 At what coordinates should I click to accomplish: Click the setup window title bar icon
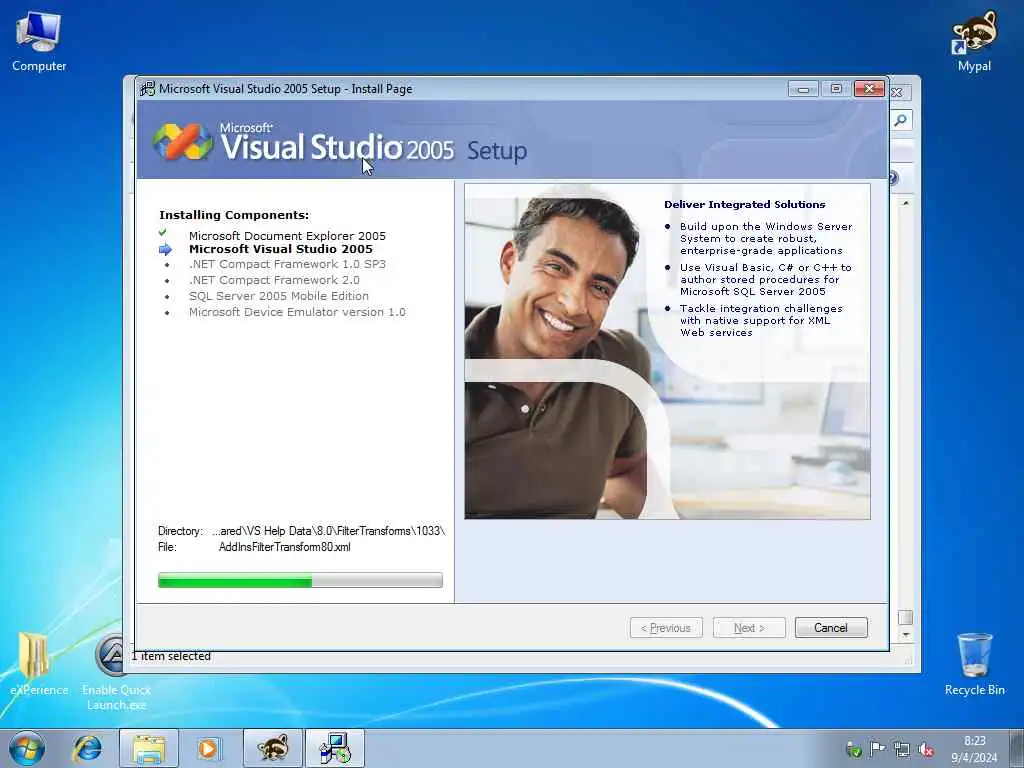[x=148, y=88]
